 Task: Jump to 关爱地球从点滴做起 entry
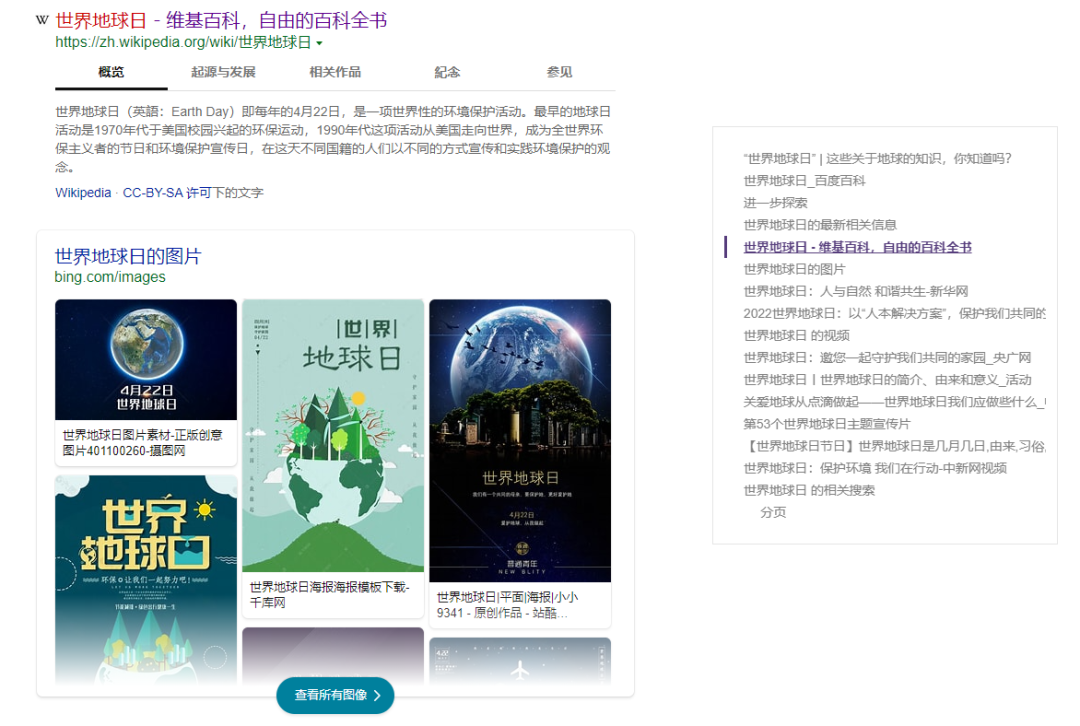click(x=895, y=402)
